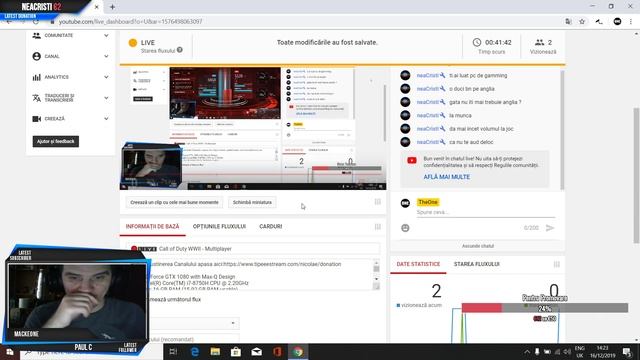Click the translate page icon in address bar
640x360 pixels.
[568, 22]
